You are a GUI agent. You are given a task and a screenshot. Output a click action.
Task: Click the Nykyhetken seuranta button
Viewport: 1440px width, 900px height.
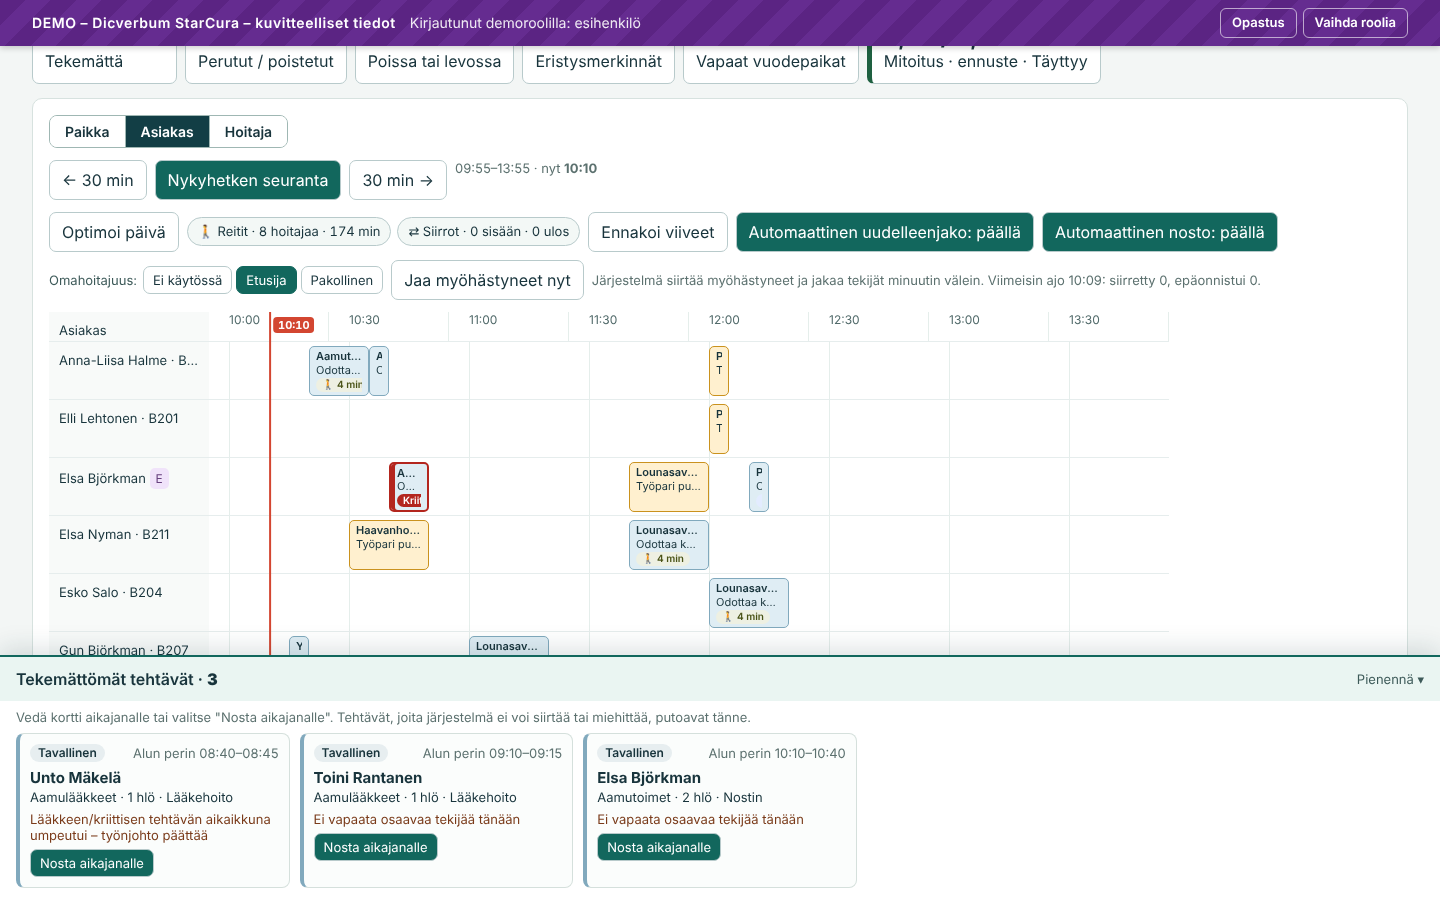click(248, 181)
